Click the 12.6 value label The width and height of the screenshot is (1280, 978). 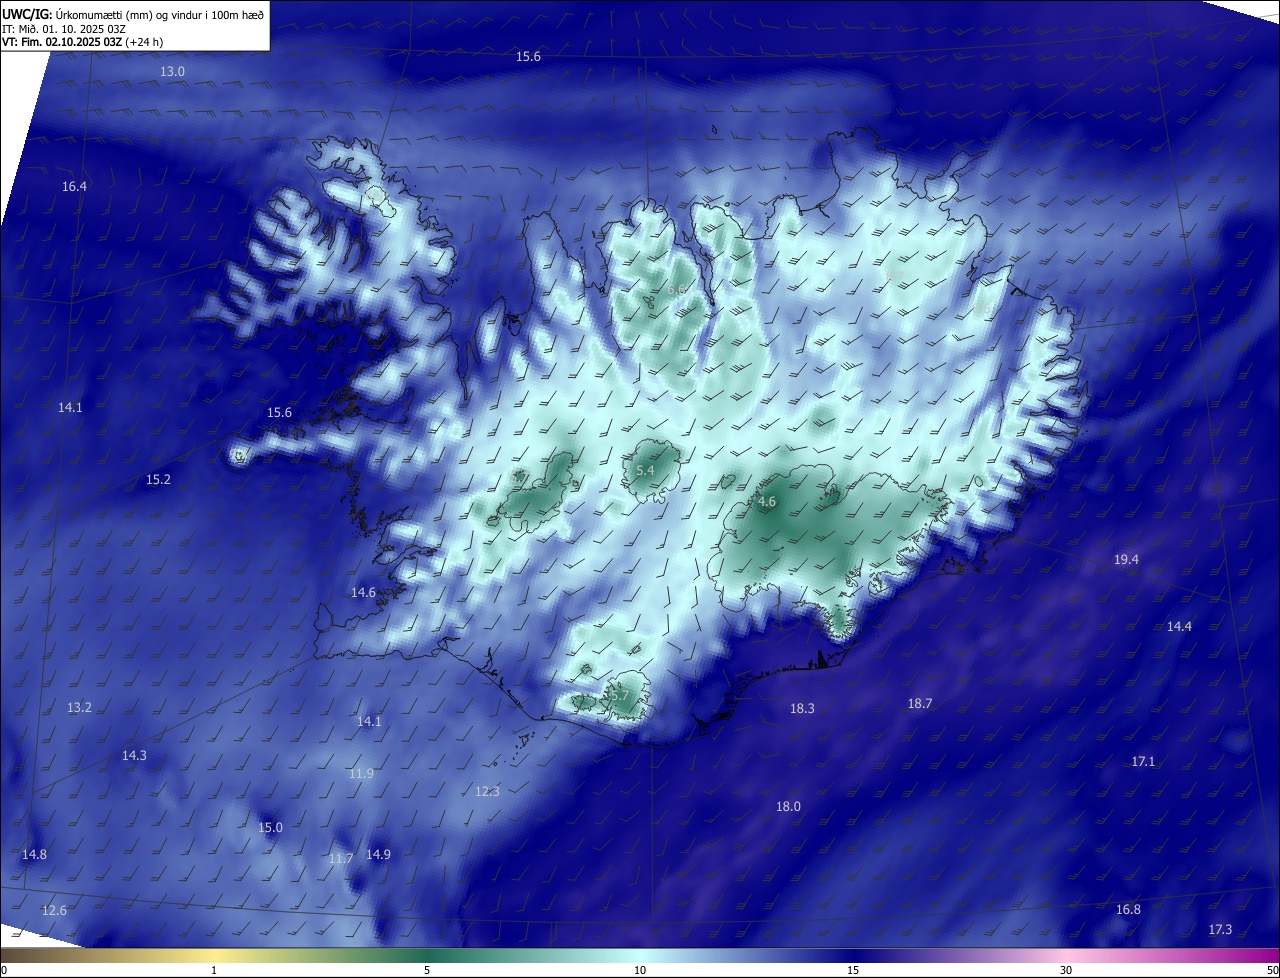54,911
